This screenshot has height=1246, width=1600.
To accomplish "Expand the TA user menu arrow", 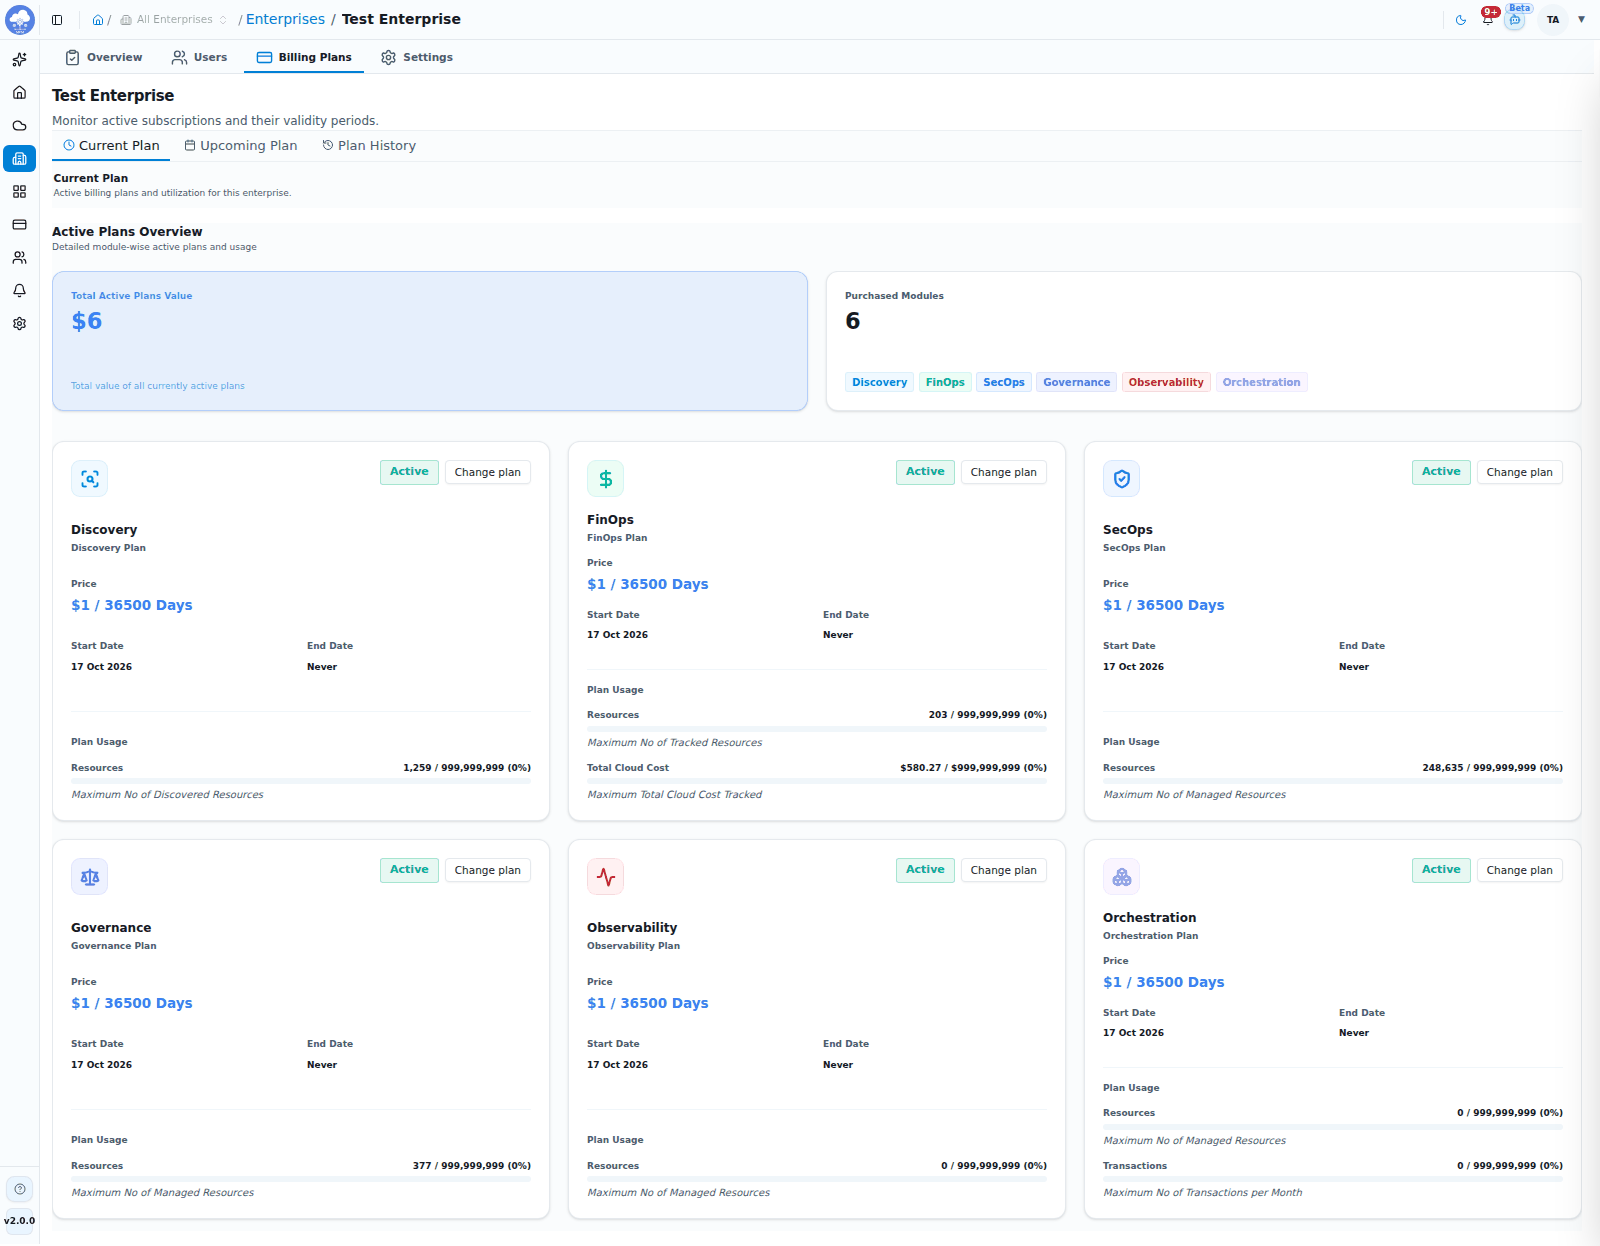I will [x=1581, y=19].
